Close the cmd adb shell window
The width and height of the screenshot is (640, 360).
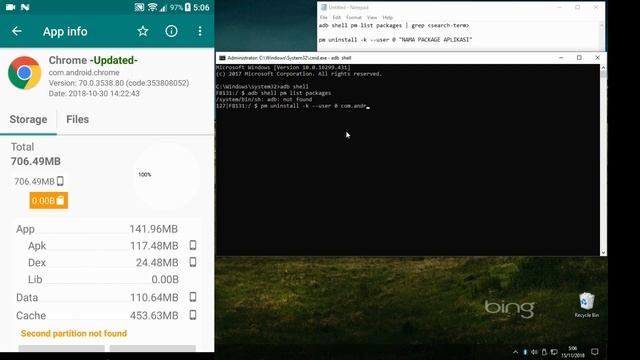point(597,58)
